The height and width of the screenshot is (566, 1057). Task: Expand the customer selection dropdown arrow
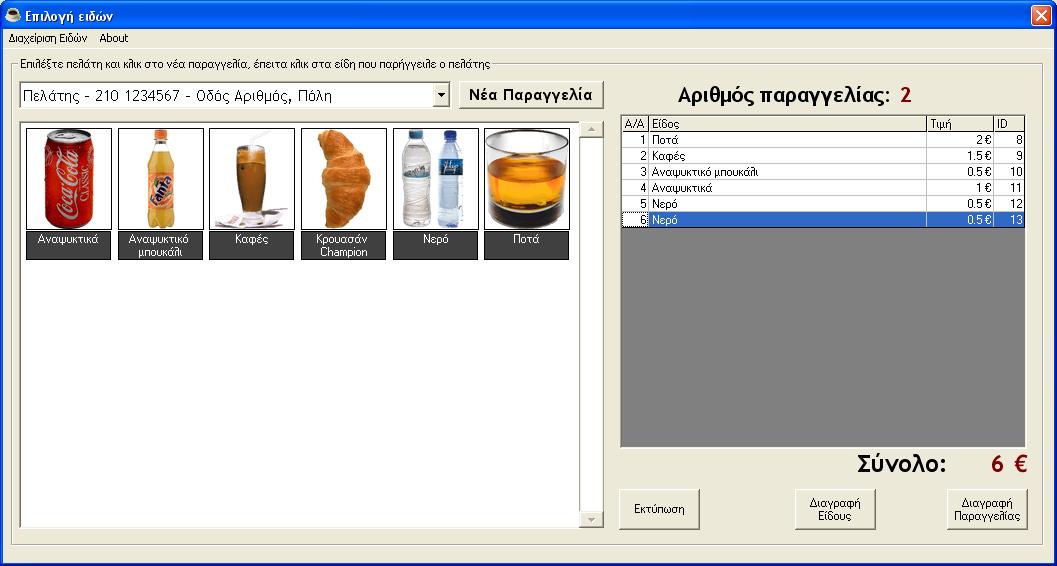pos(441,96)
